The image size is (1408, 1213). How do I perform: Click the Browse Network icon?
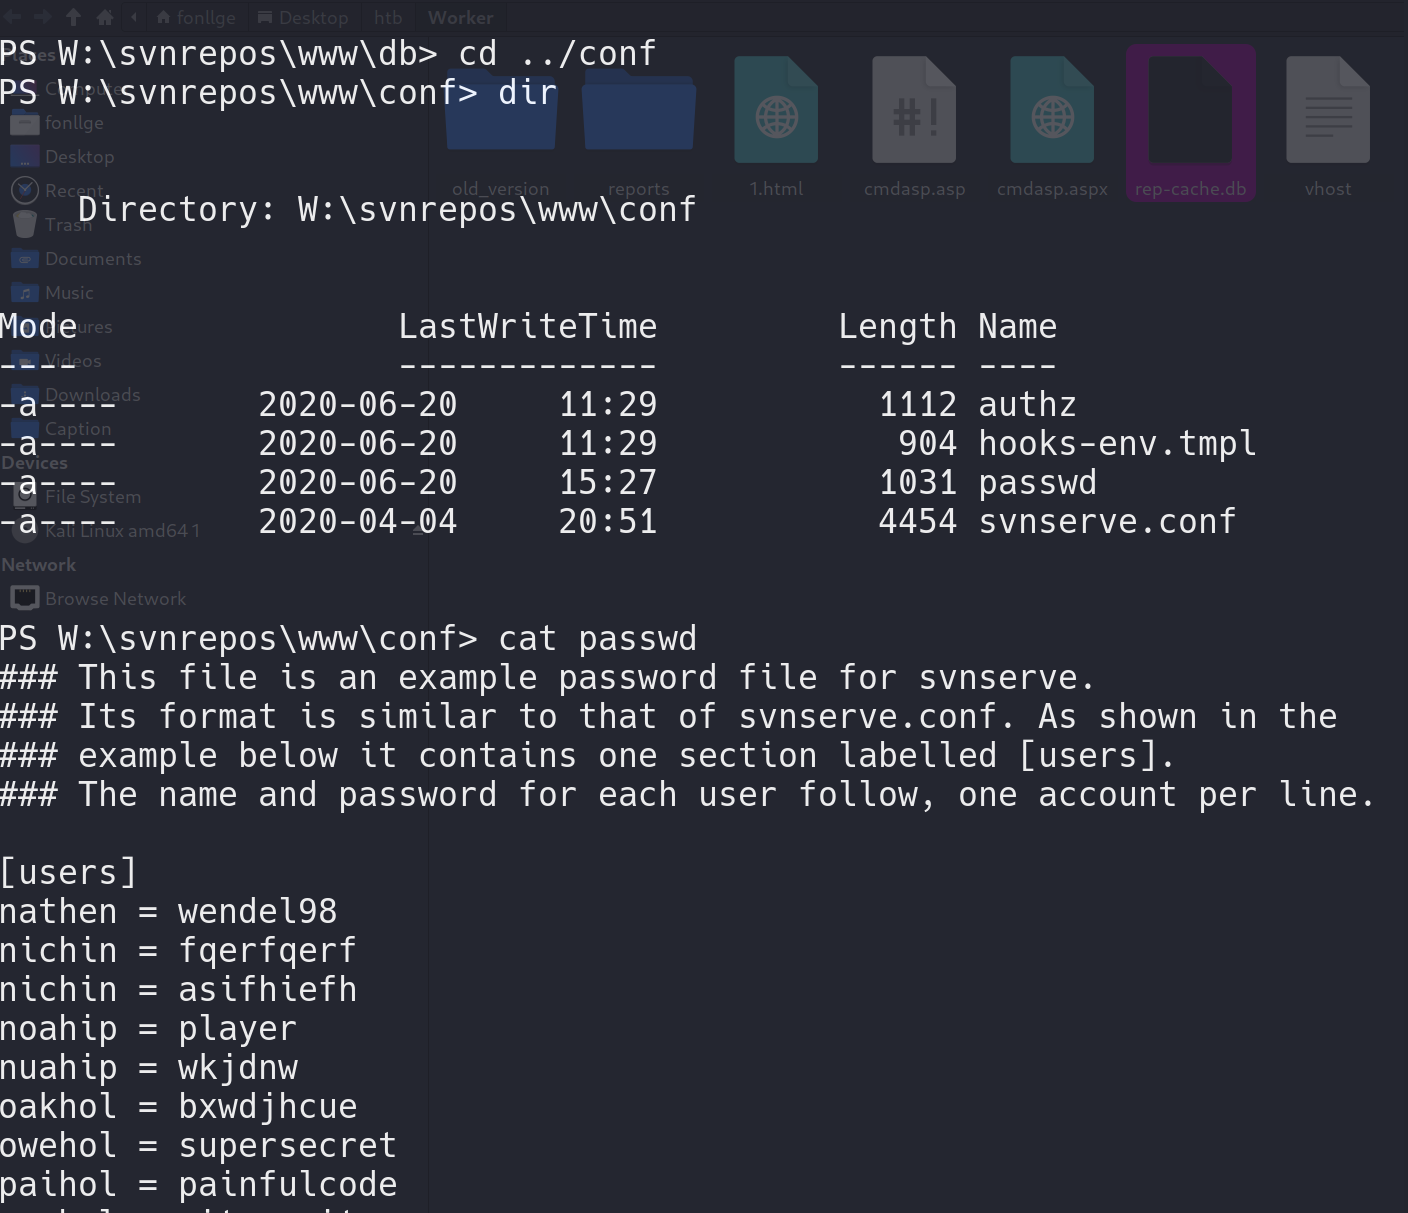[25, 598]
